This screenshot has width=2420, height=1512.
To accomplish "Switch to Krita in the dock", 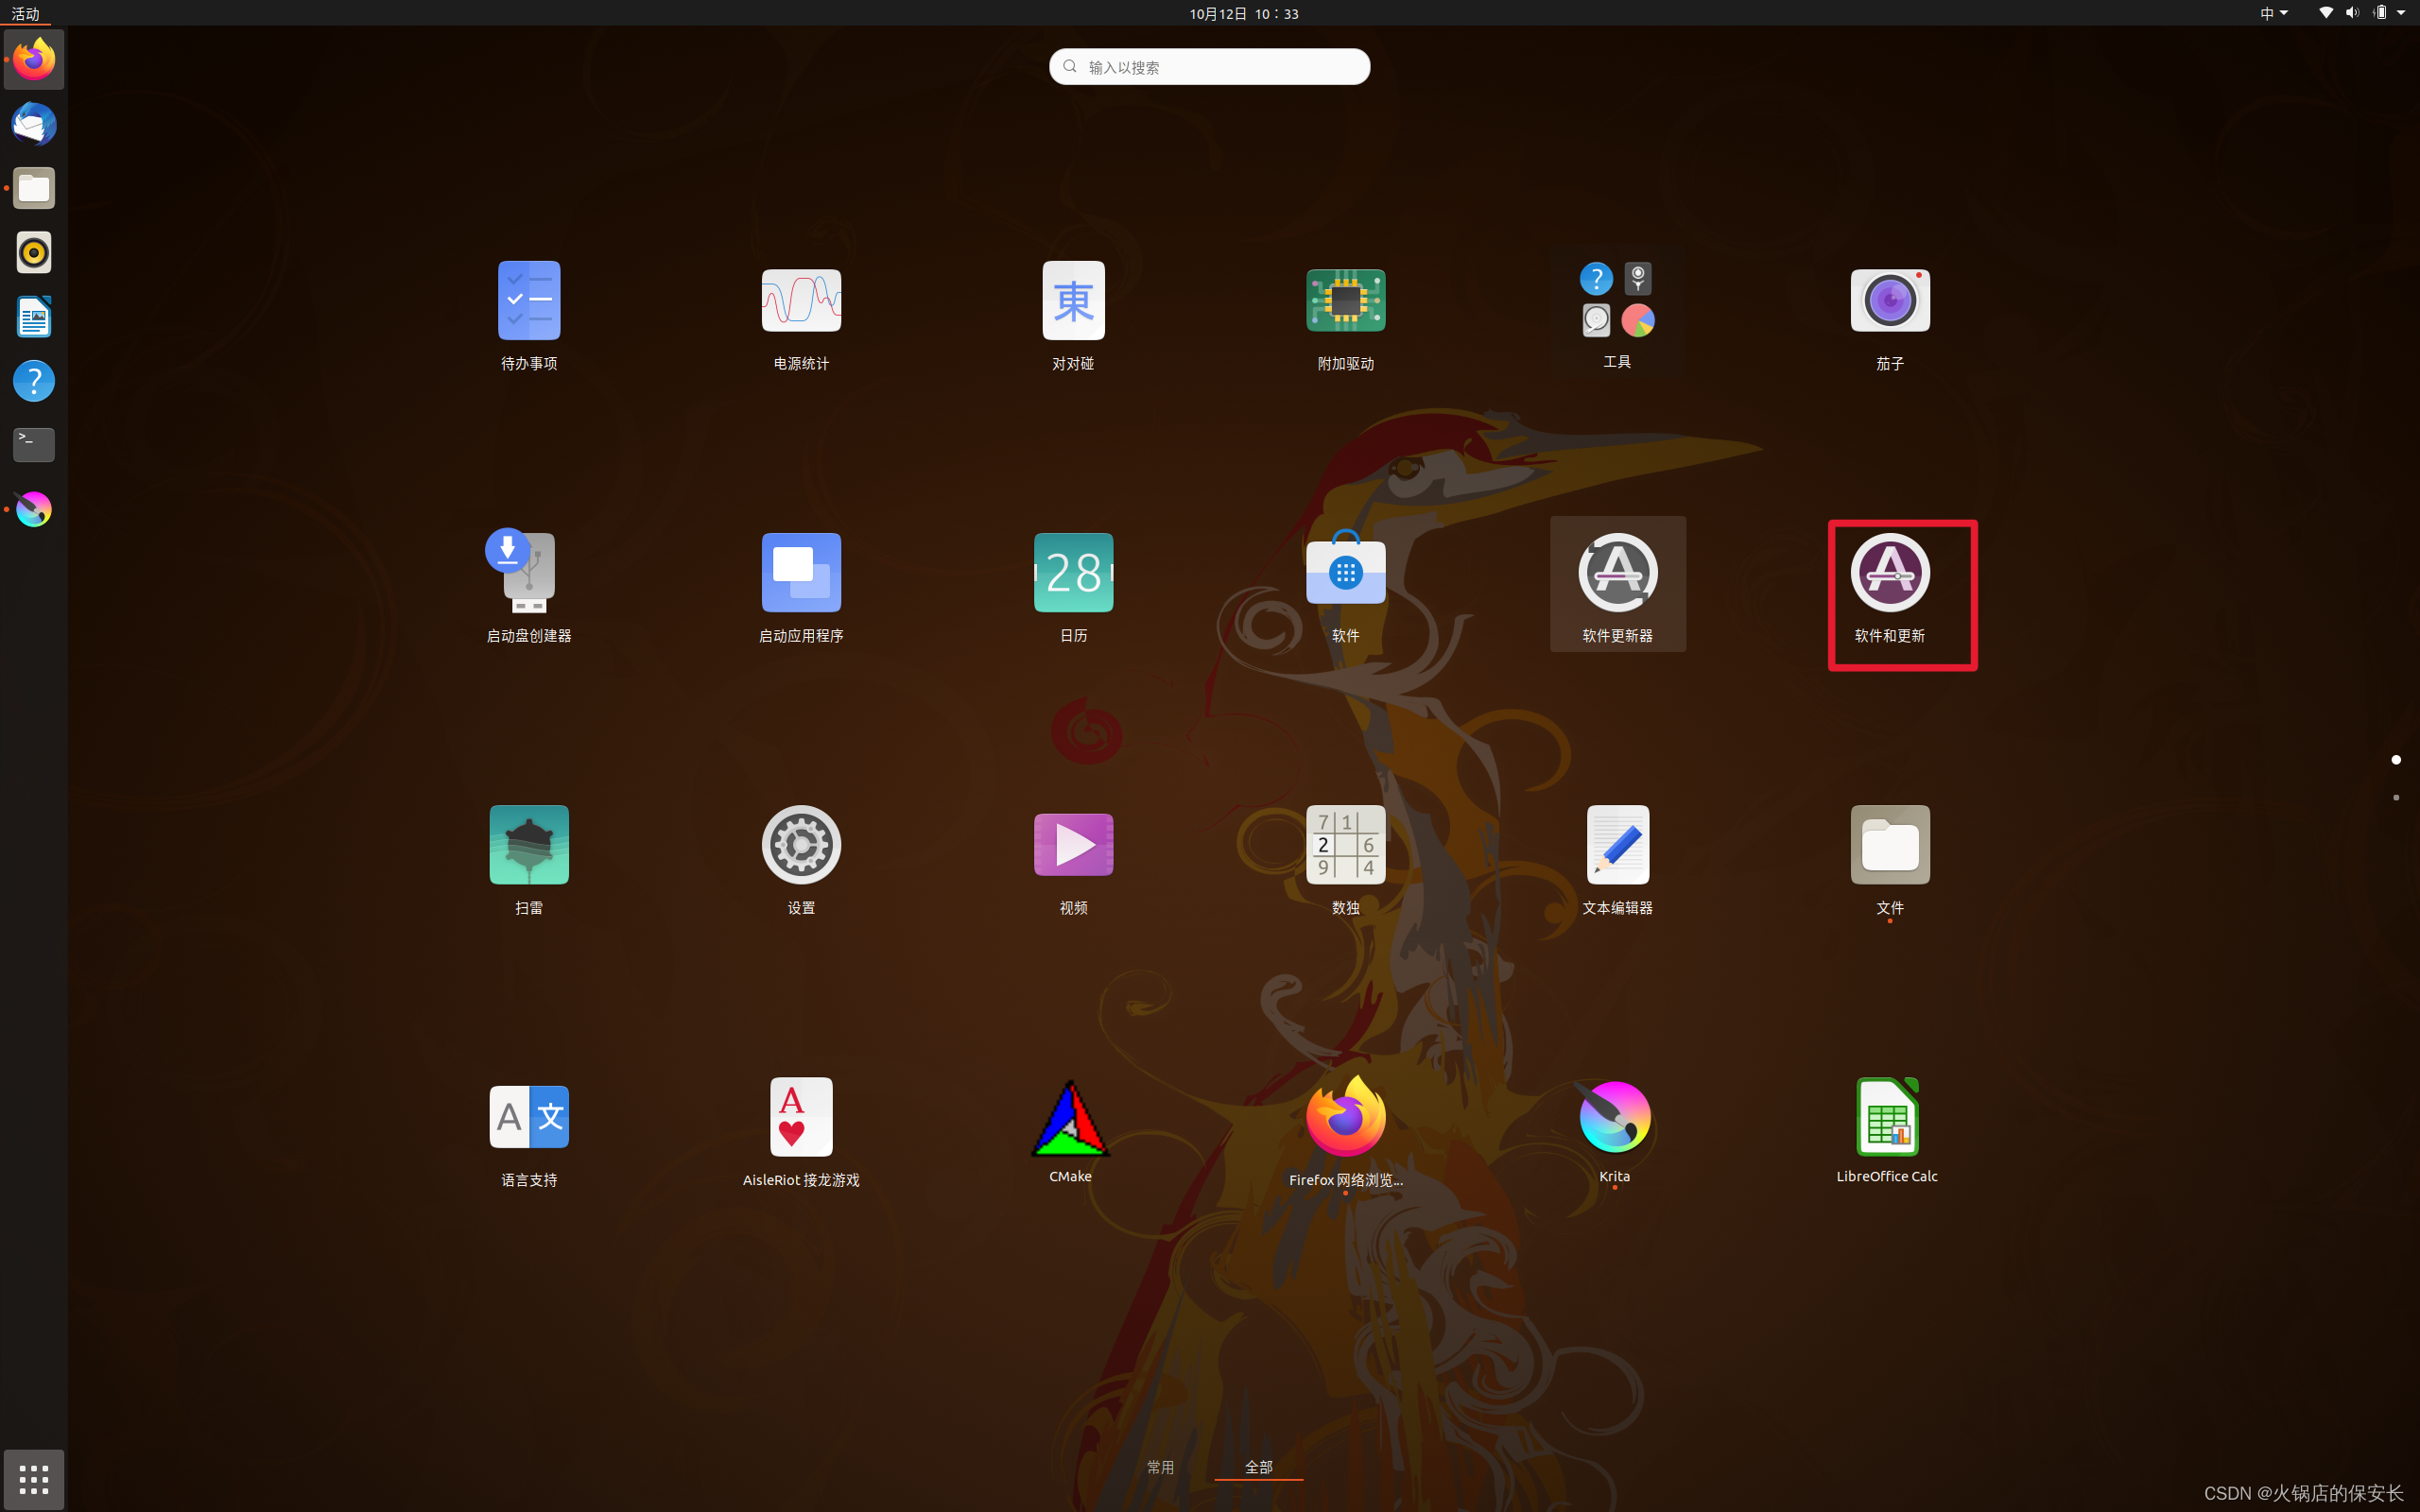I will pyautogui.click(x=34, y=509).
